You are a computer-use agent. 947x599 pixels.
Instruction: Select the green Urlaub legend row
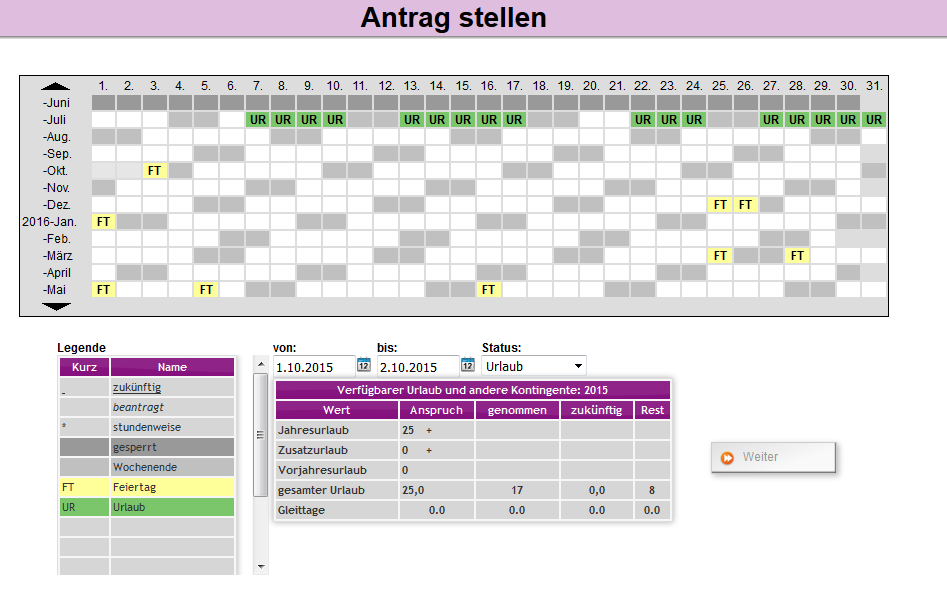coord(146,507)
